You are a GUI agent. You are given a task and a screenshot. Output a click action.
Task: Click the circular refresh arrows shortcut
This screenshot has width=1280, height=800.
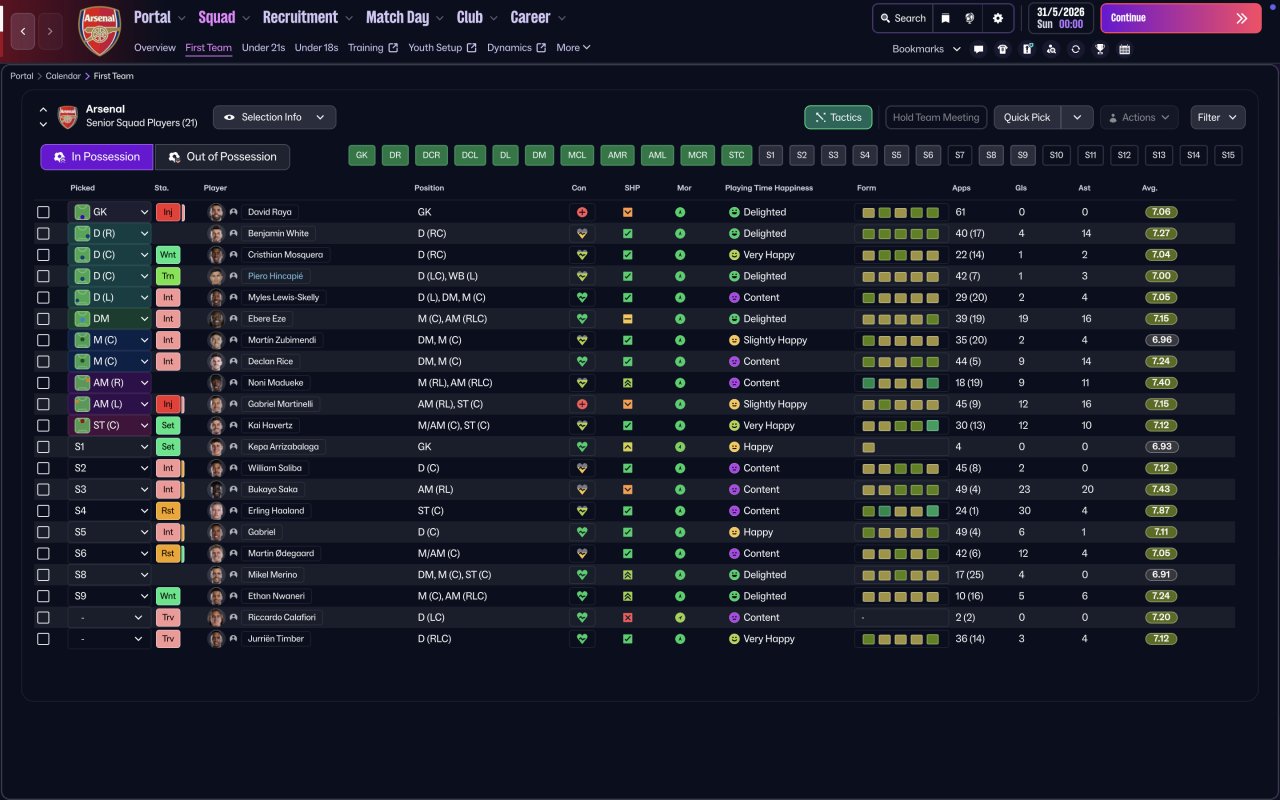(x=1075, y=49)
